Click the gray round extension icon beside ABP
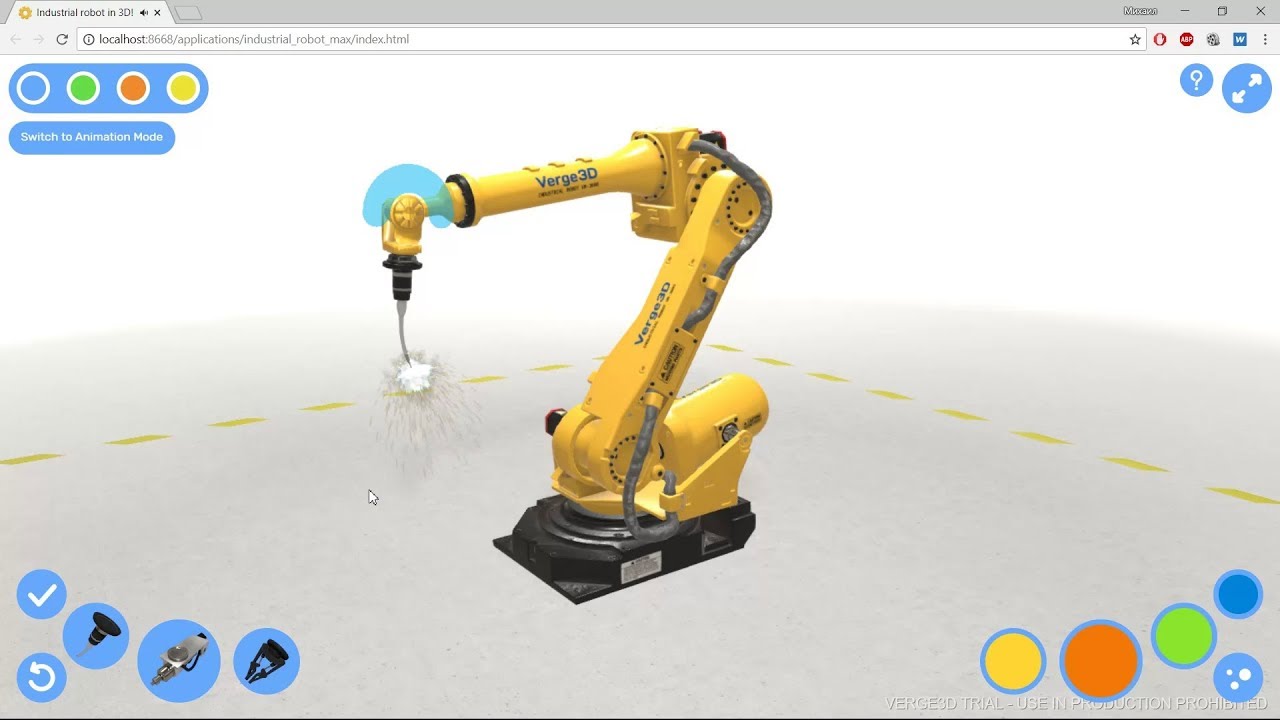This screenshot has height=720, width=1280. coord(1213,39)
